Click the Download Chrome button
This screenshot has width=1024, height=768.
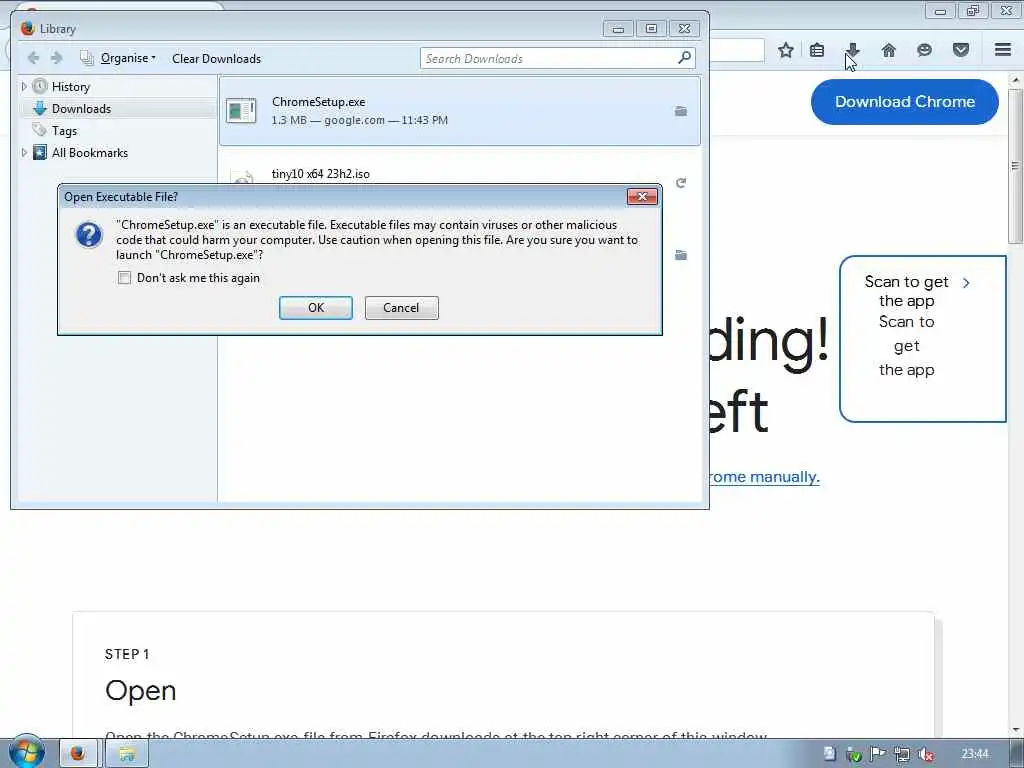pos(904,102)
